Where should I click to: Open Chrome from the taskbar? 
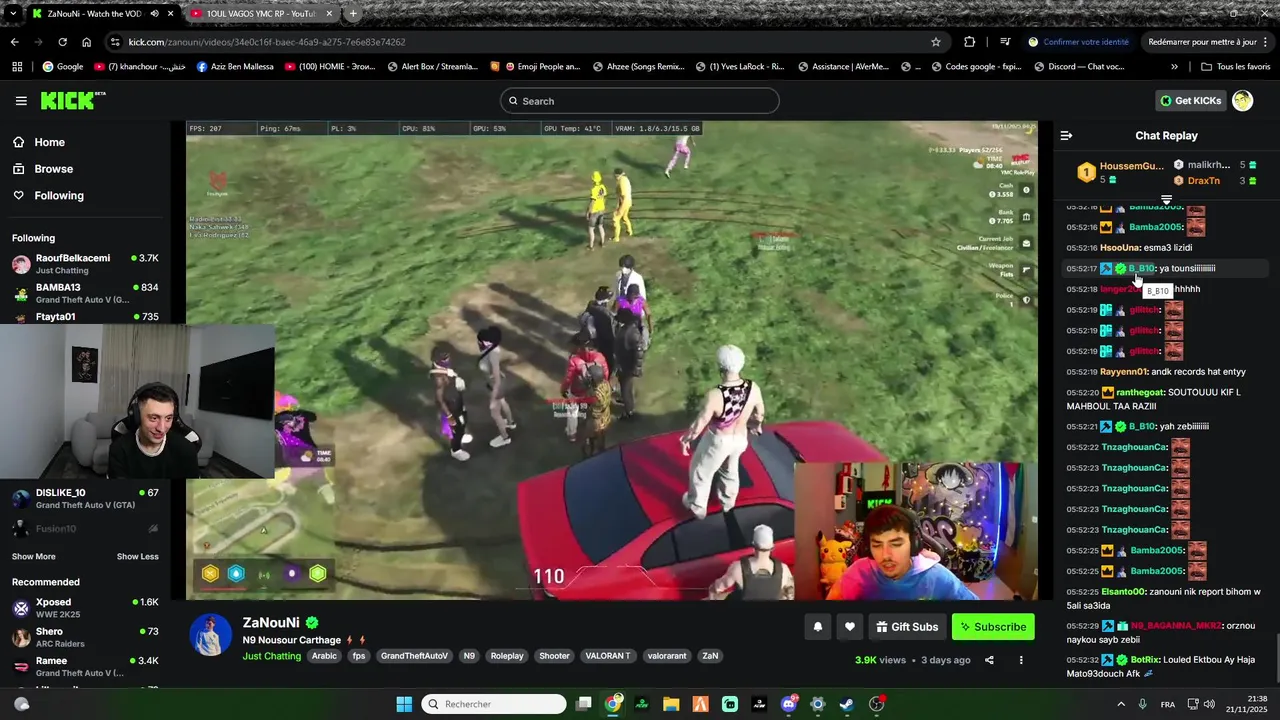pyautogui.click(x=613, y=704)
